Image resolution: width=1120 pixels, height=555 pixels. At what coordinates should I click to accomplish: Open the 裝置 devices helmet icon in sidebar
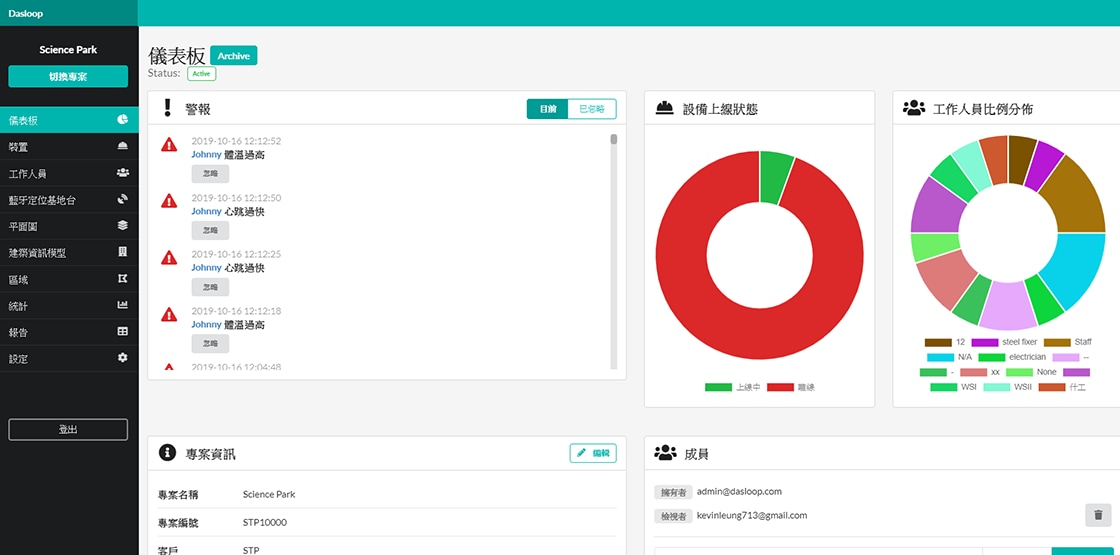tap(122, 147)
